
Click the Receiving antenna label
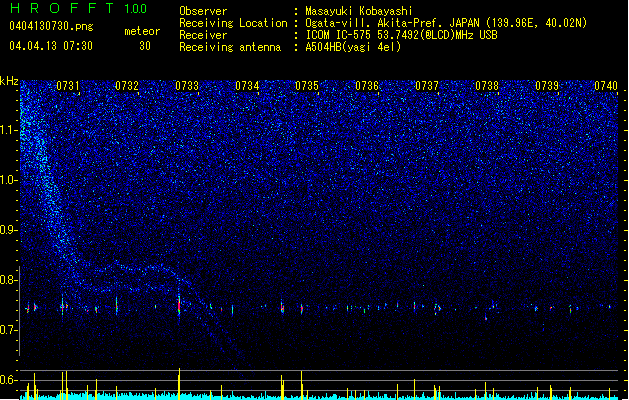pyautogui.click(x=230, y=47)
